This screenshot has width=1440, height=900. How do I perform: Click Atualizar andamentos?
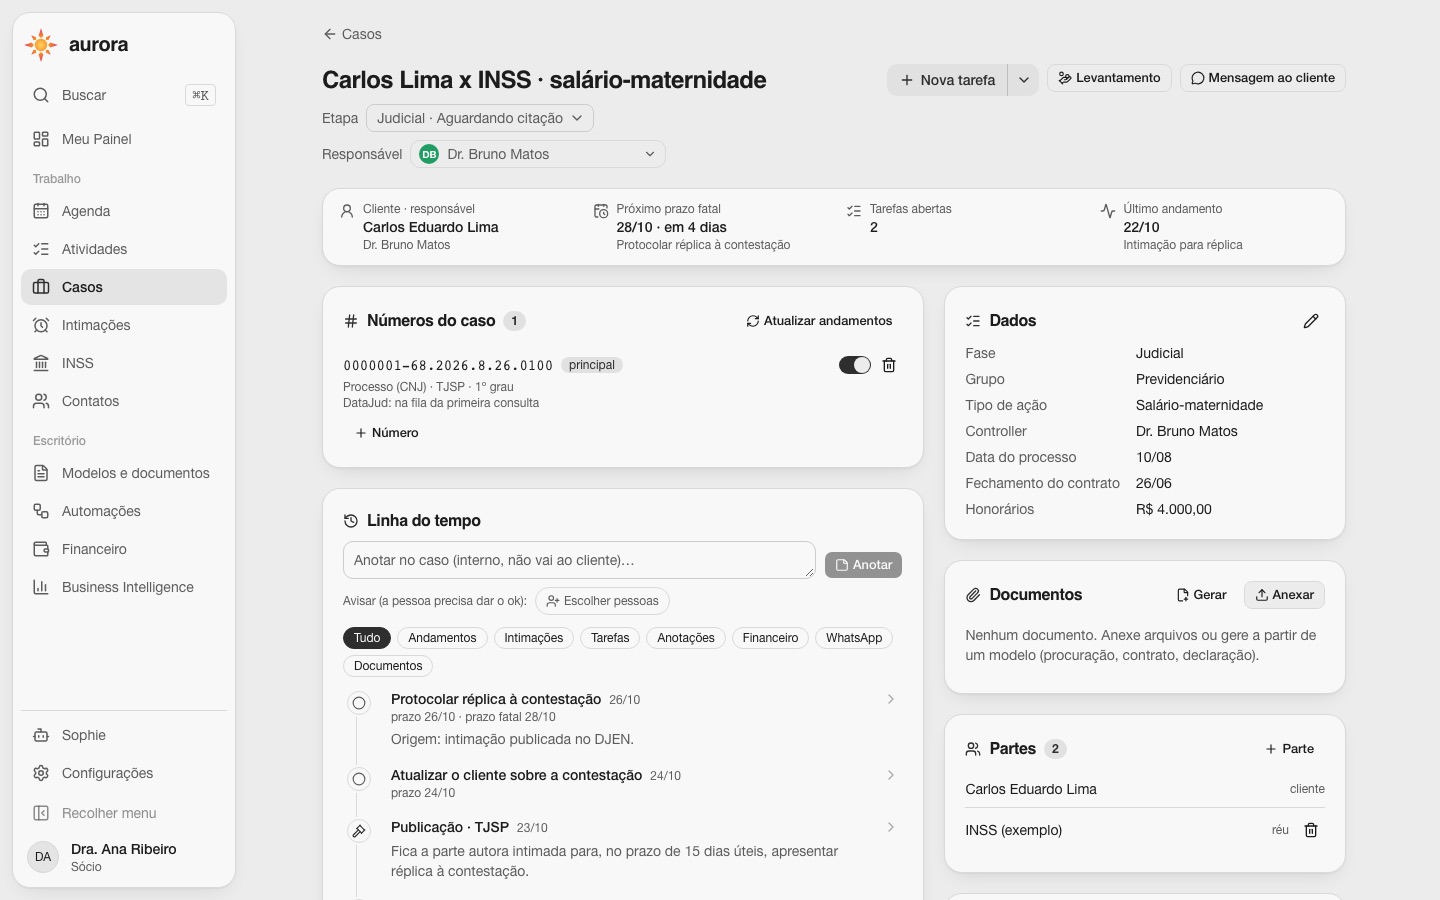pos(819,321)
